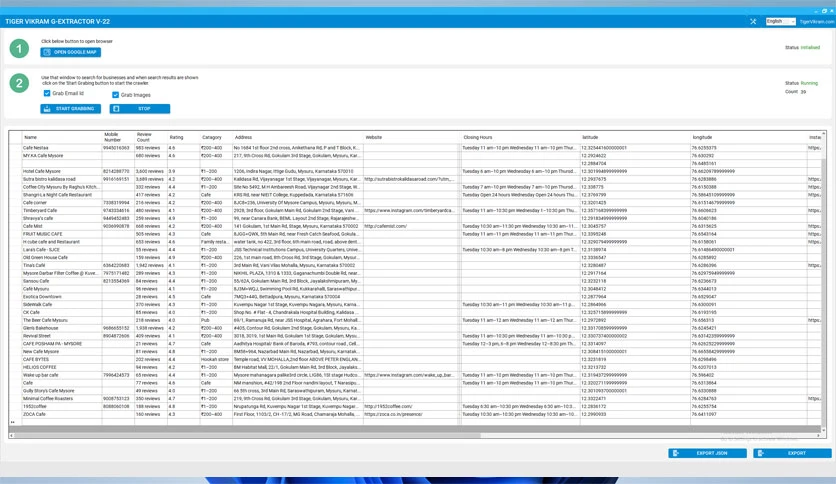
Task: Click the Start Grabbing button
Action: (x=70, y=109)
